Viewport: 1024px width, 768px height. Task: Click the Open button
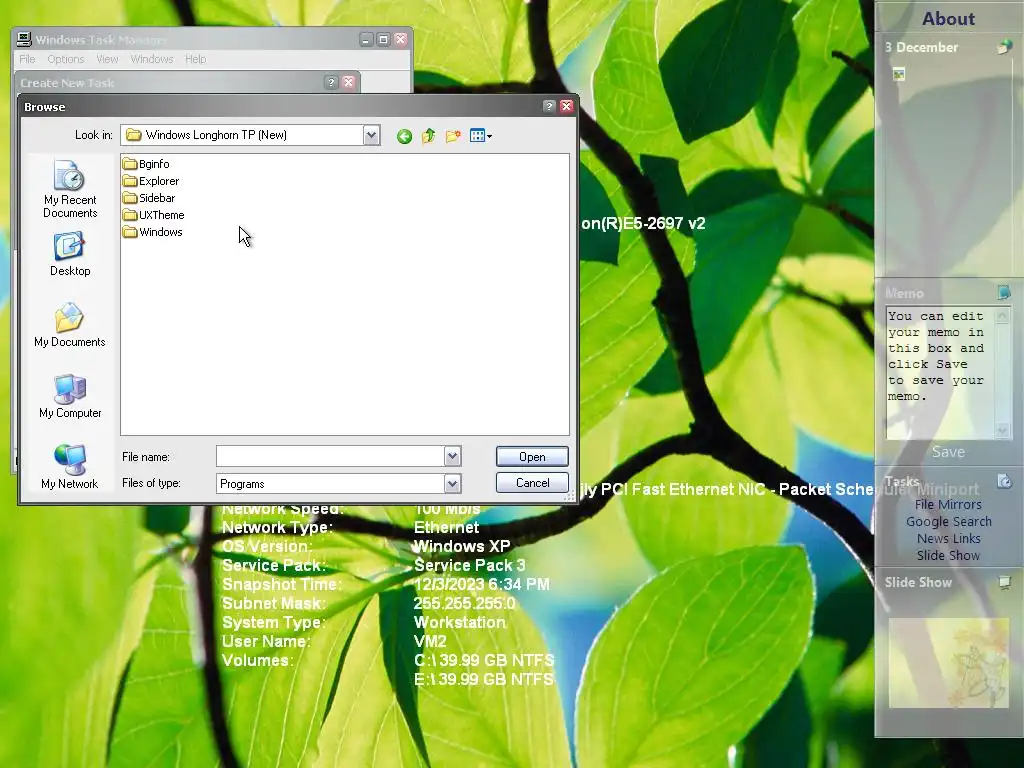532,456
